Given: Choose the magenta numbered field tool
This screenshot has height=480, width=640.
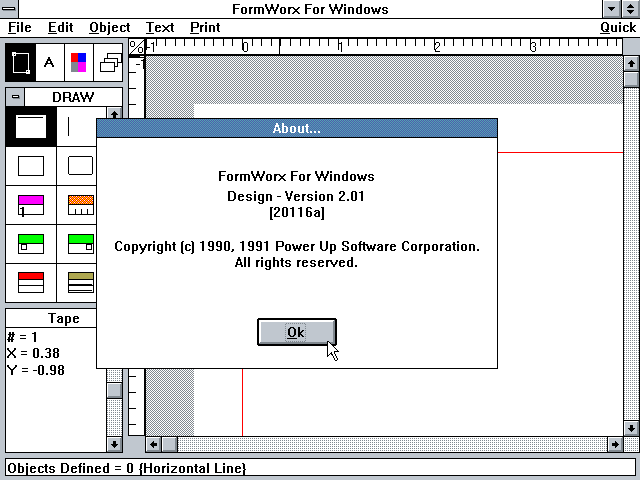Looking at the screenshot, I should pyautogui.click(x=31, y=205).
